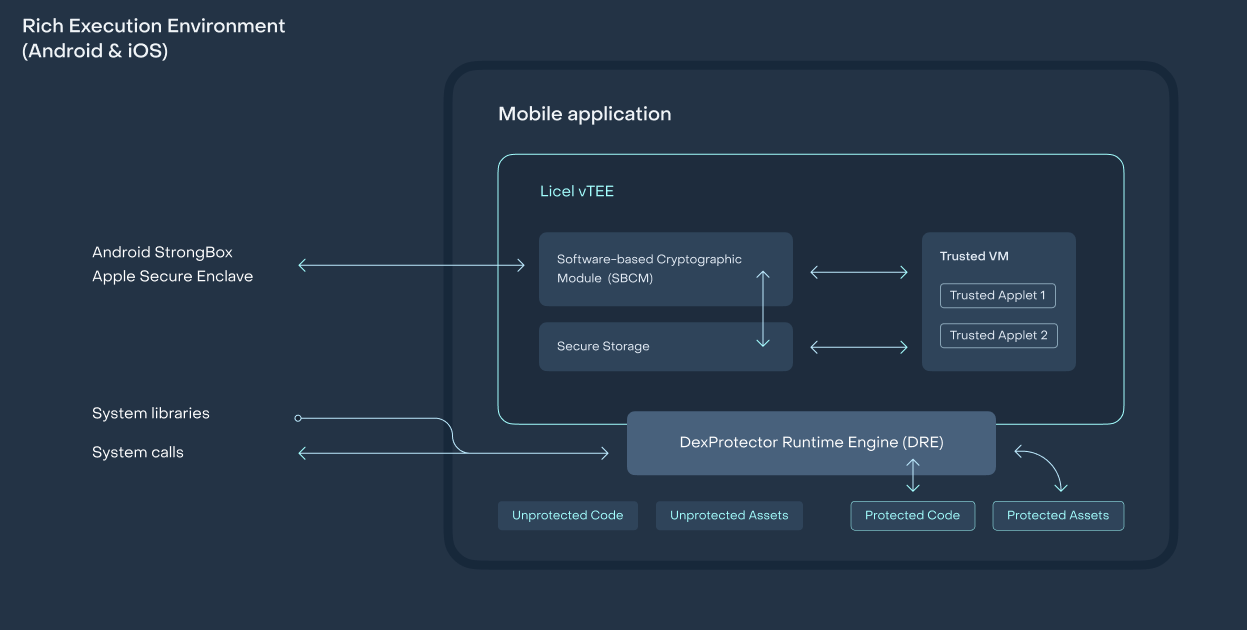This screenshot has width=1247, height=630.
Task: Click the arrow between Secure Storage and Trusted VM
Action: (x=858, y=347)
